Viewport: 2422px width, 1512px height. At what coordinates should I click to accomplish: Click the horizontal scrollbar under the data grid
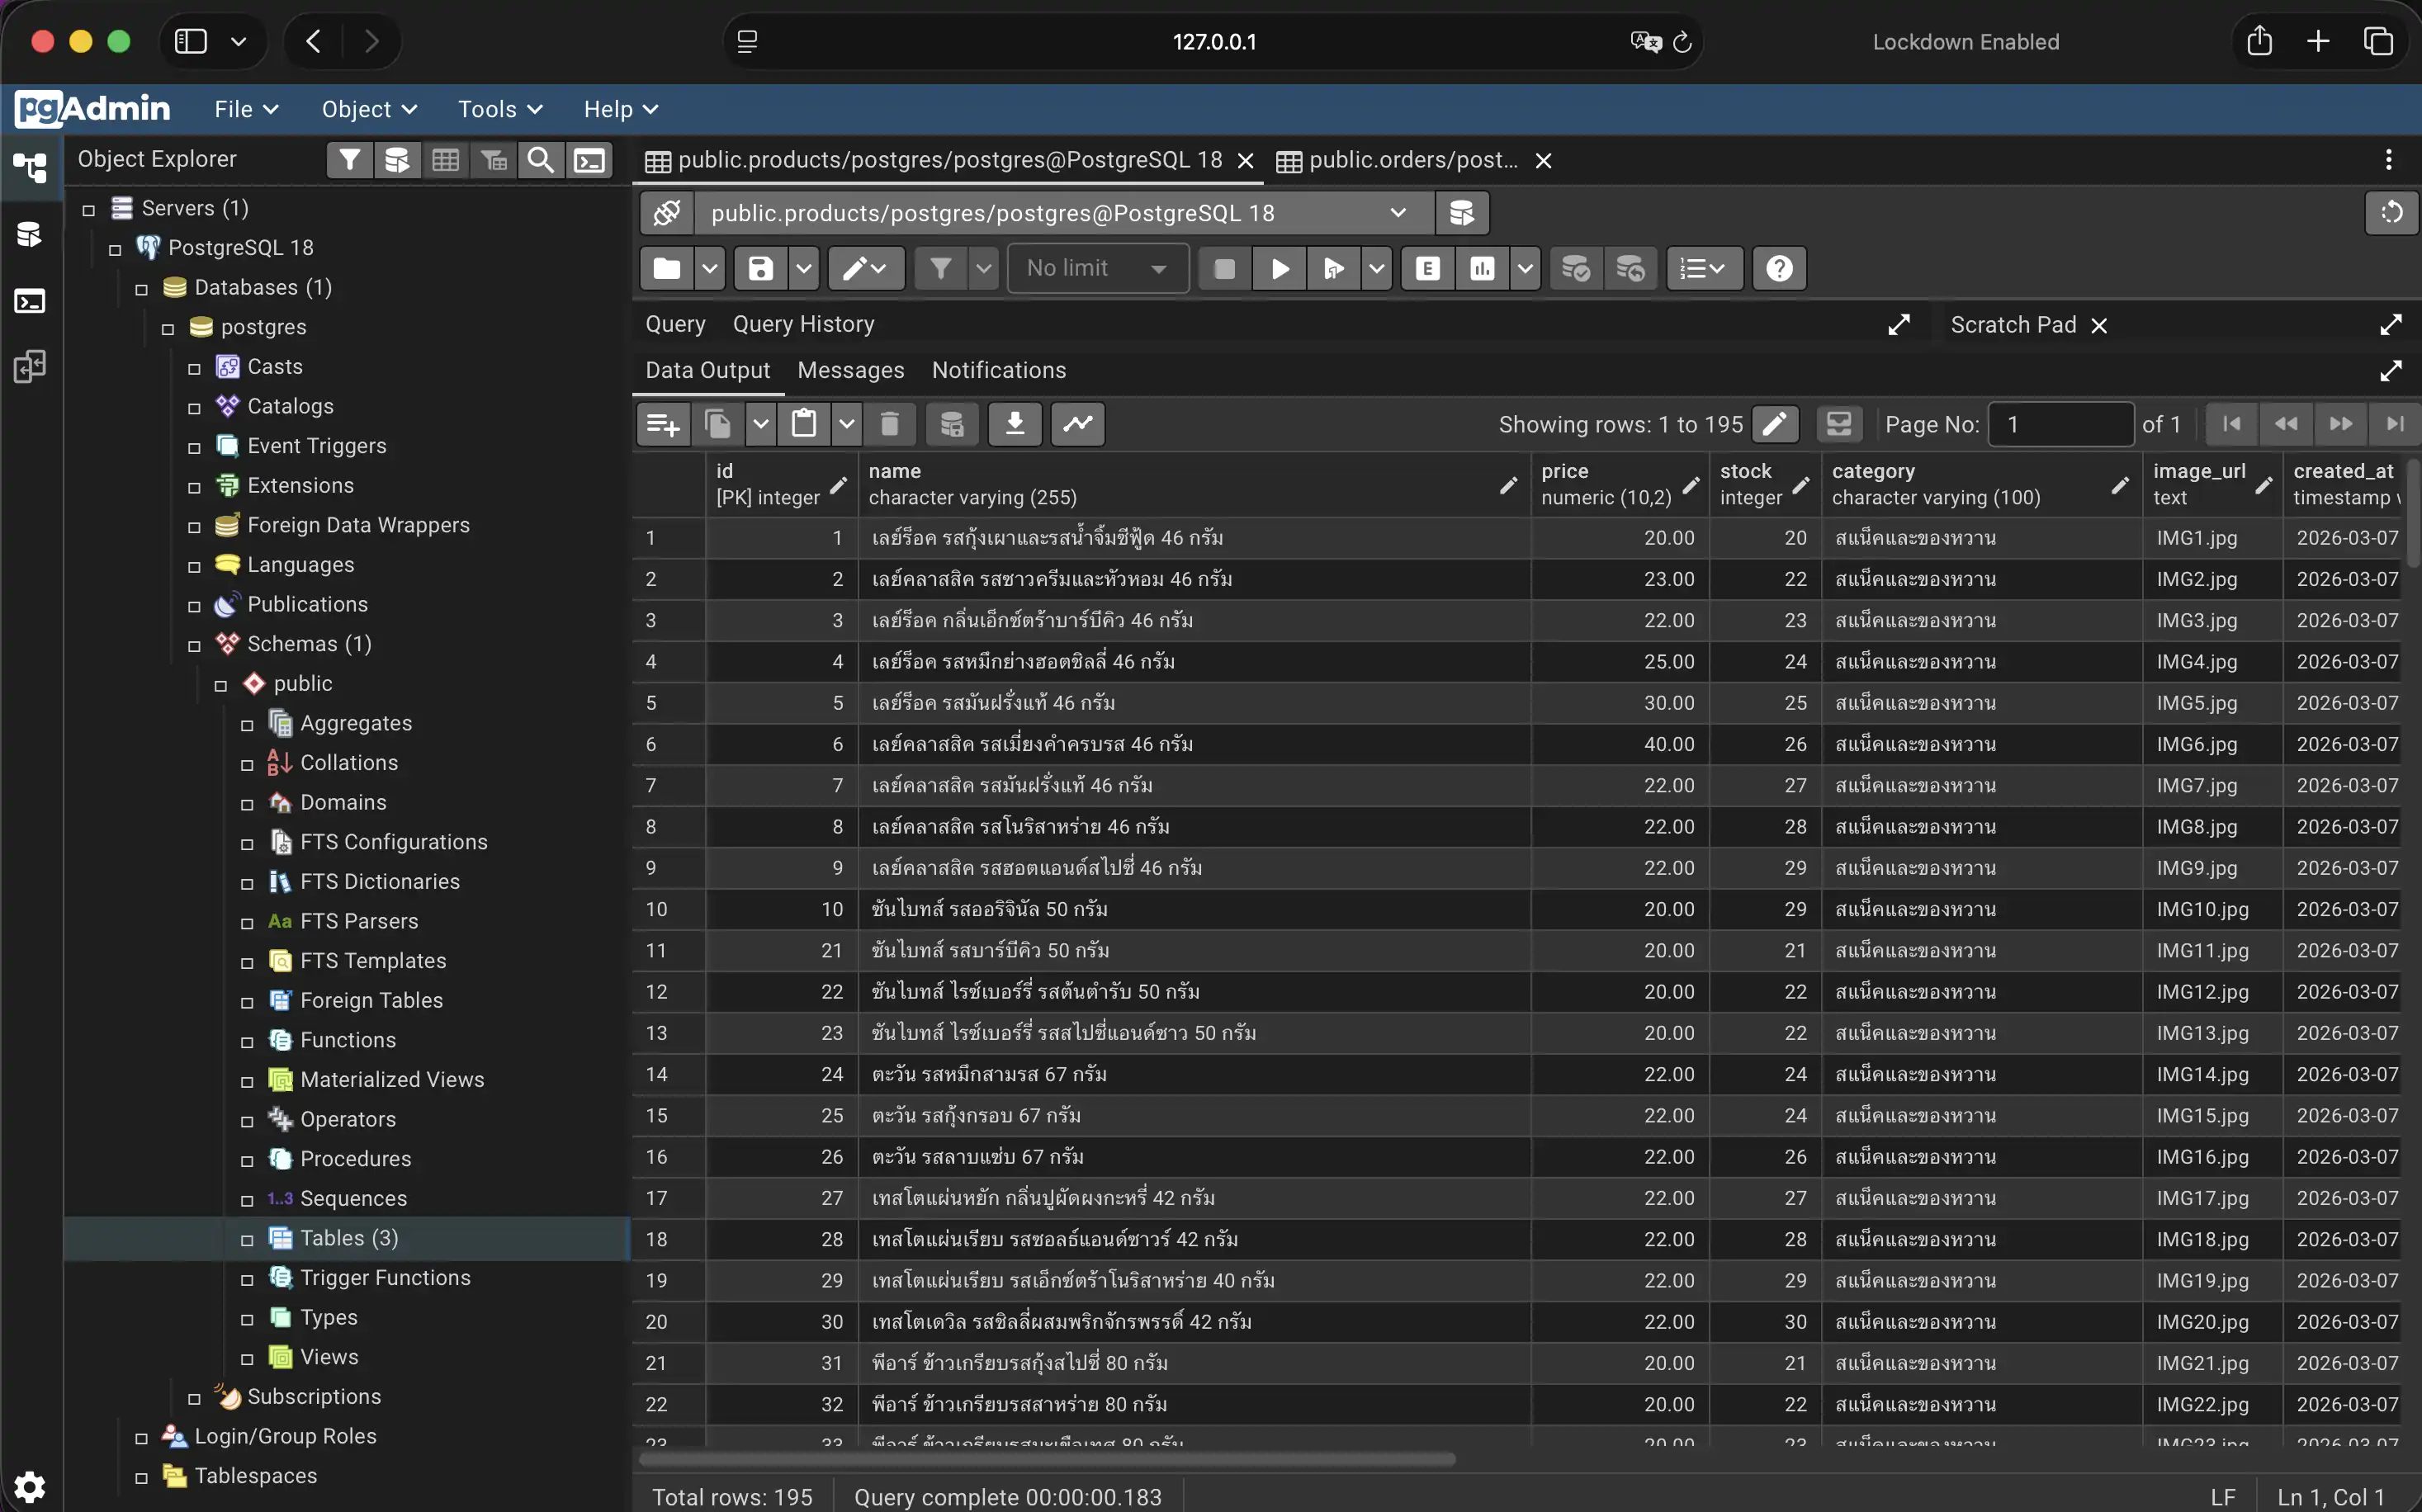click(x=1046, y=1459)
